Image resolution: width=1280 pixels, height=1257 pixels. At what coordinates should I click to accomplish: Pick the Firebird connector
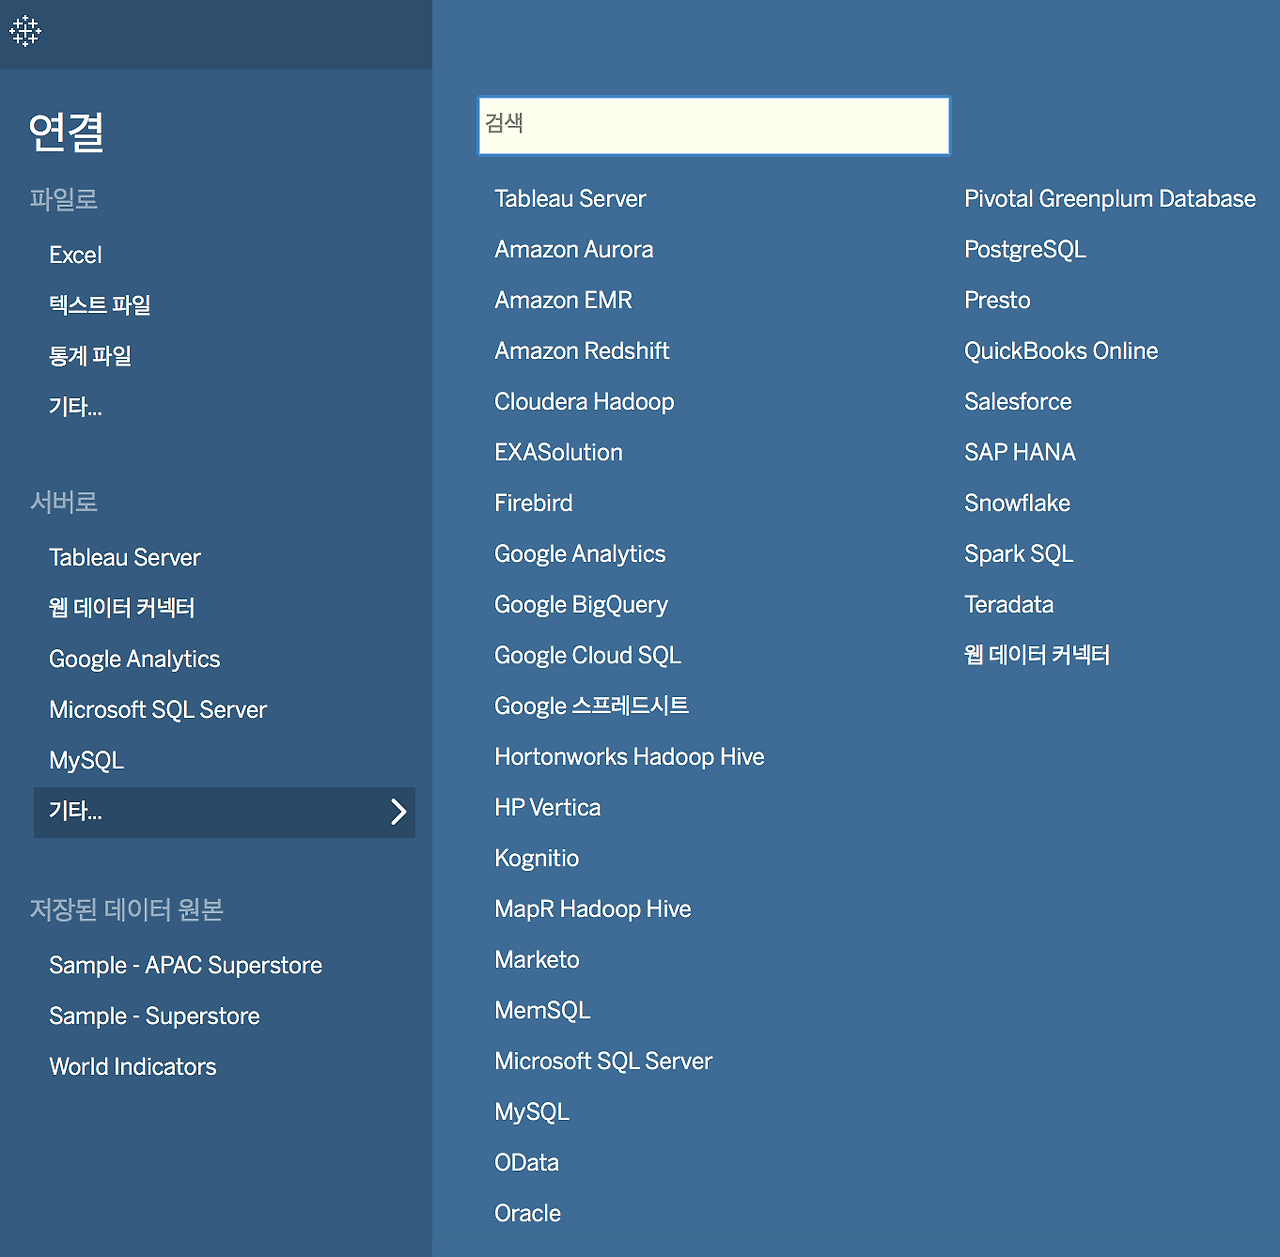pyautogui.click(x=533, y=503)
